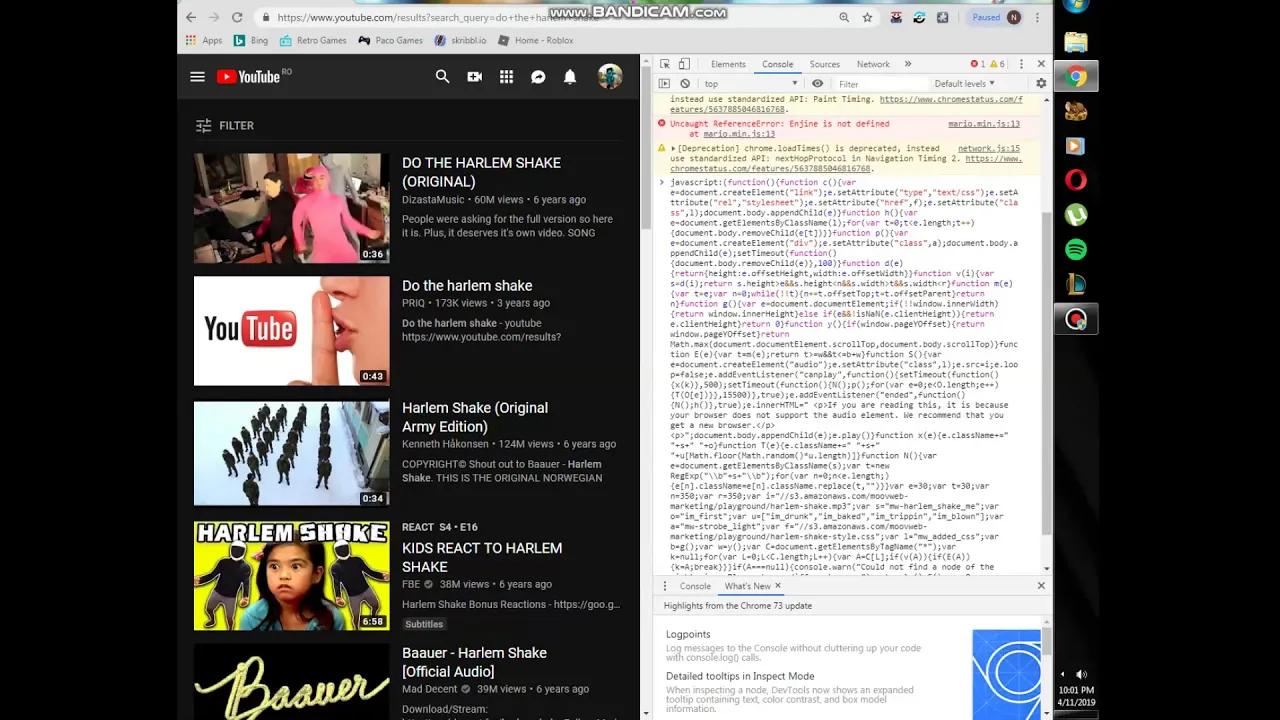
Task: Click the zoom magnifier in address bar
Action: click(845, 17)
